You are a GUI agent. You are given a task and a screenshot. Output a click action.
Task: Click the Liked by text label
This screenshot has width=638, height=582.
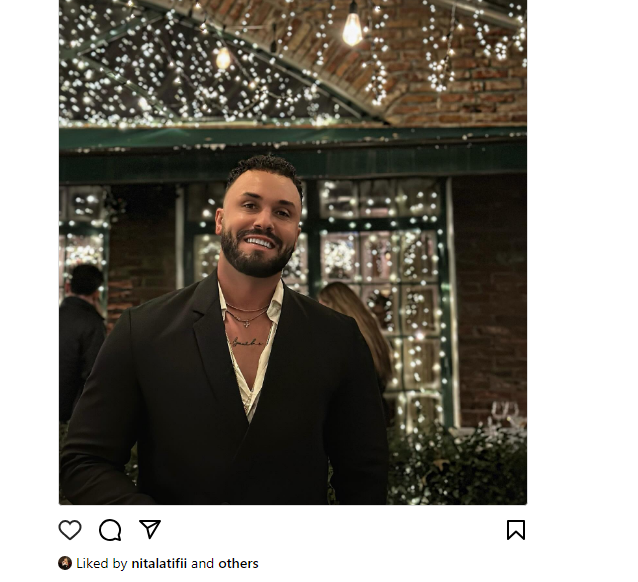102,563
